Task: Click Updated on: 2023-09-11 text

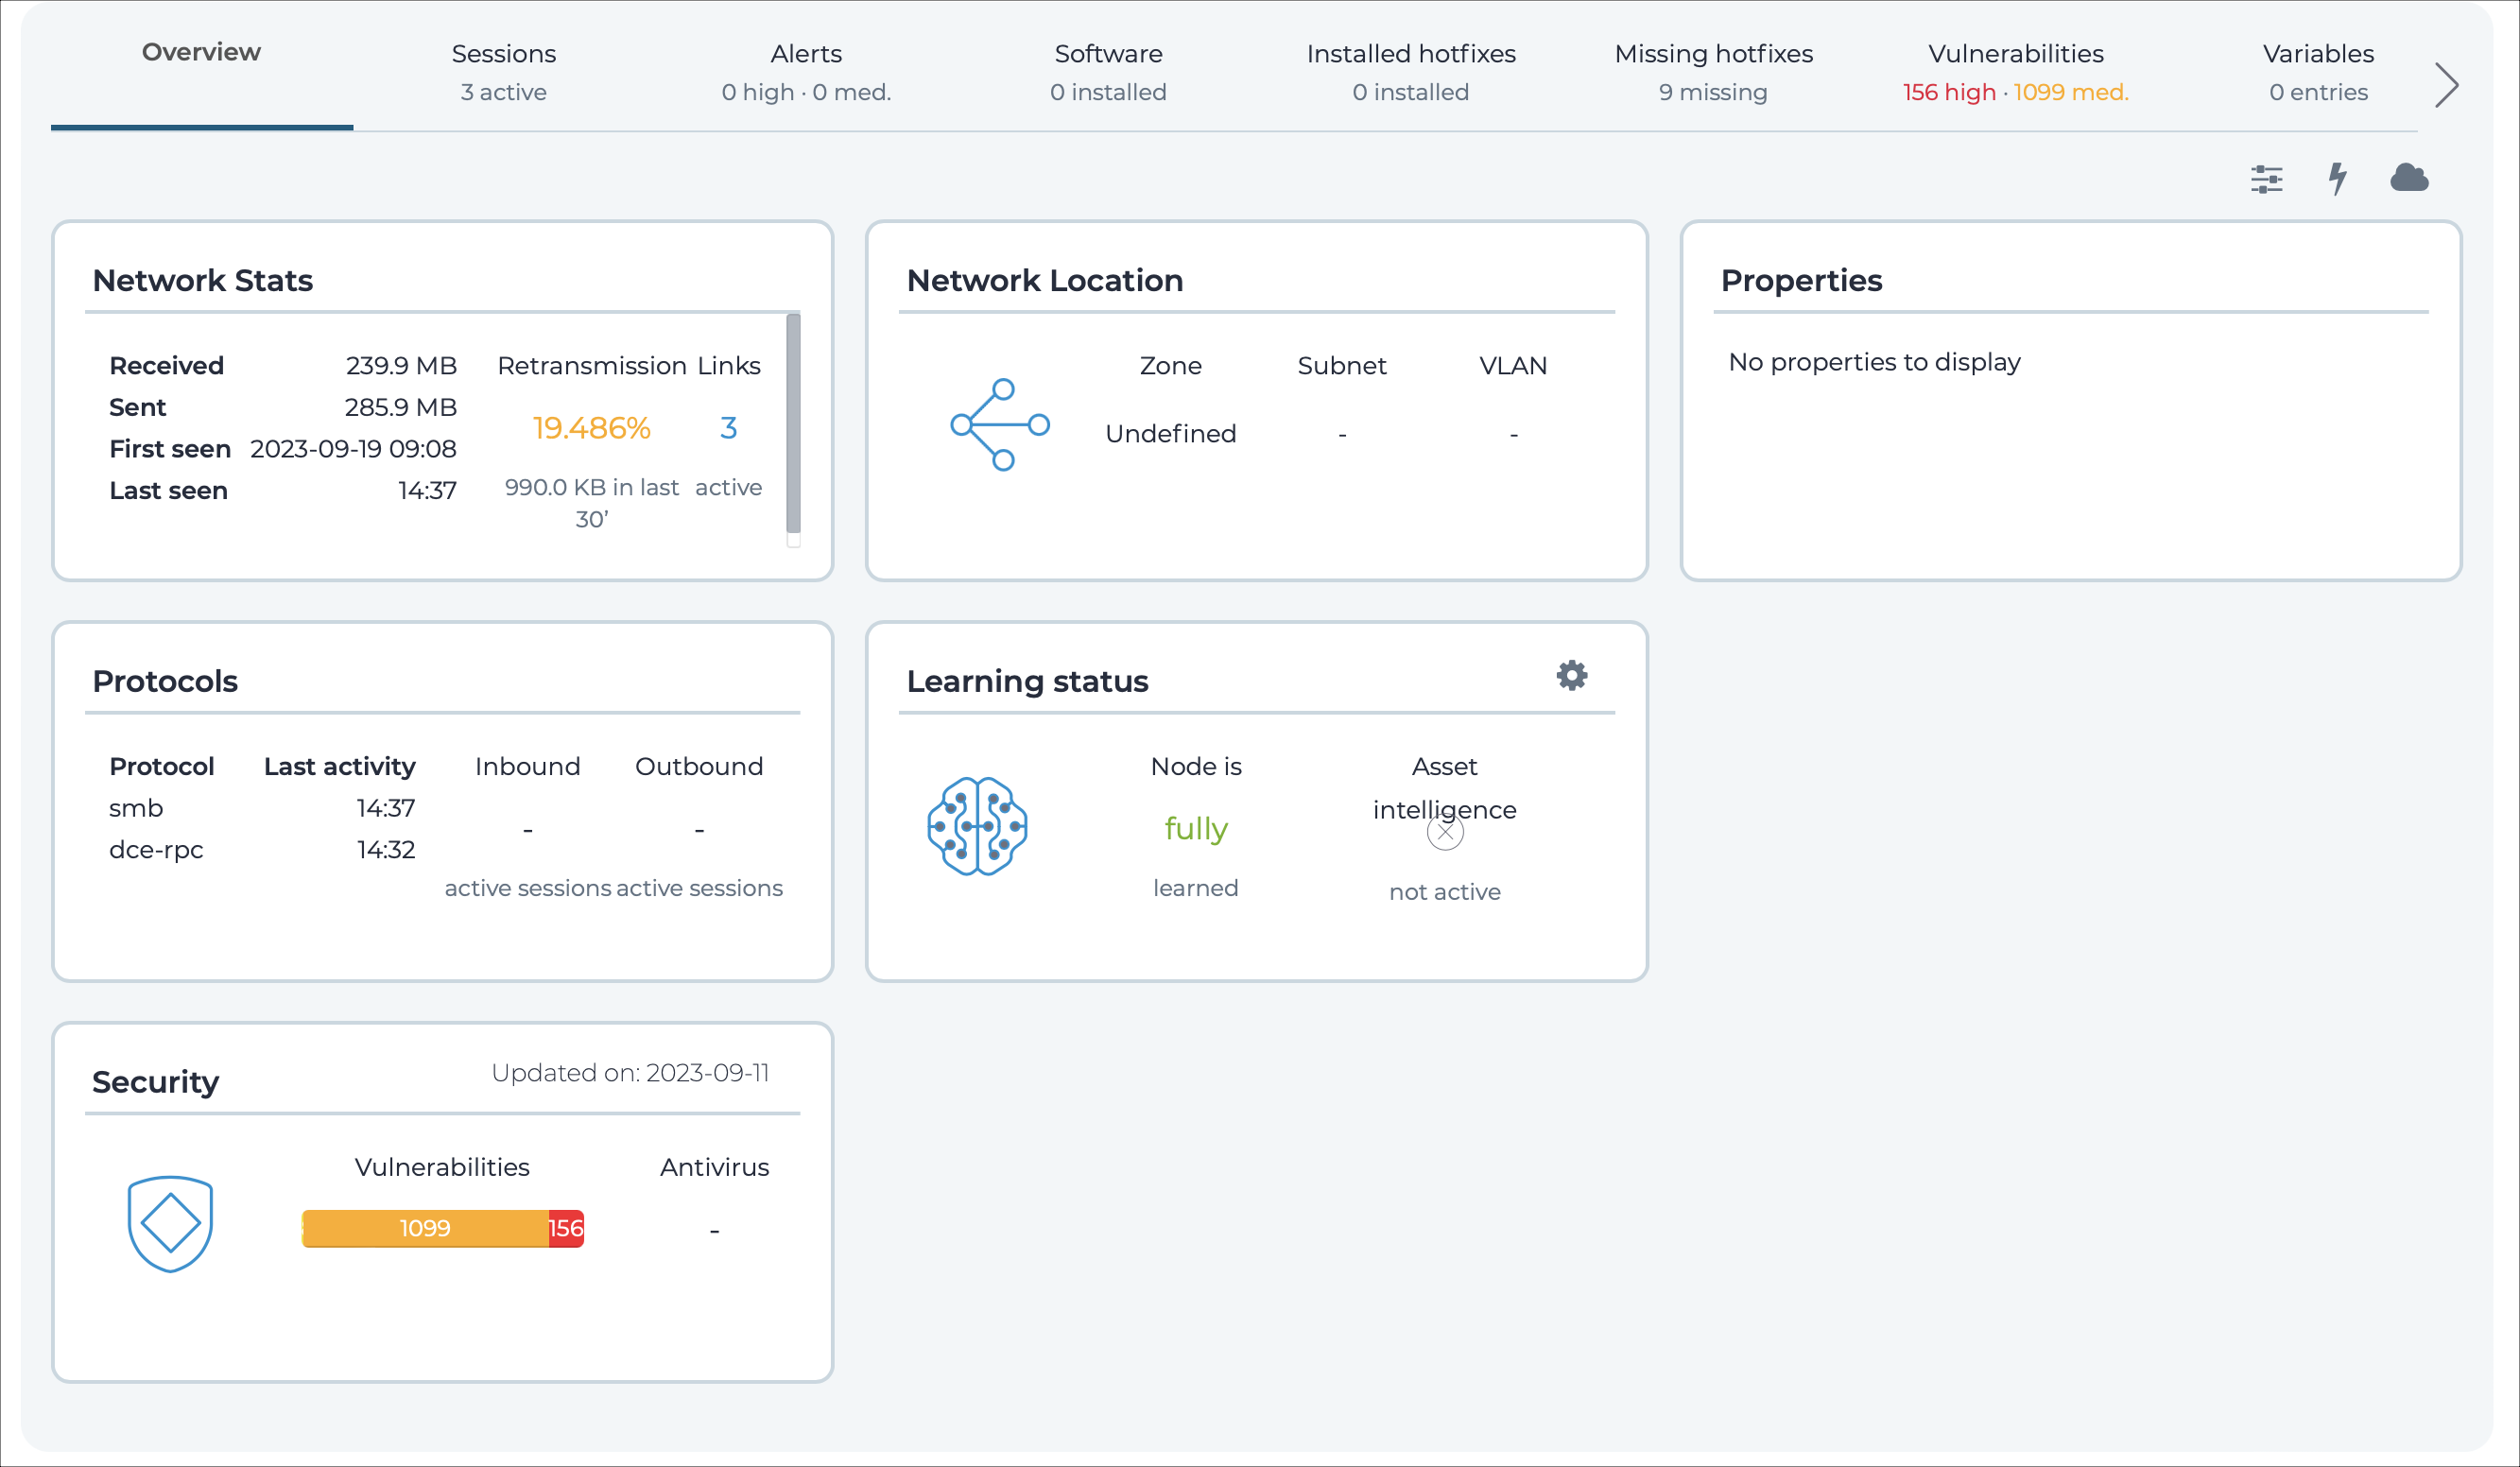Action: click(x=630, y=1073)
